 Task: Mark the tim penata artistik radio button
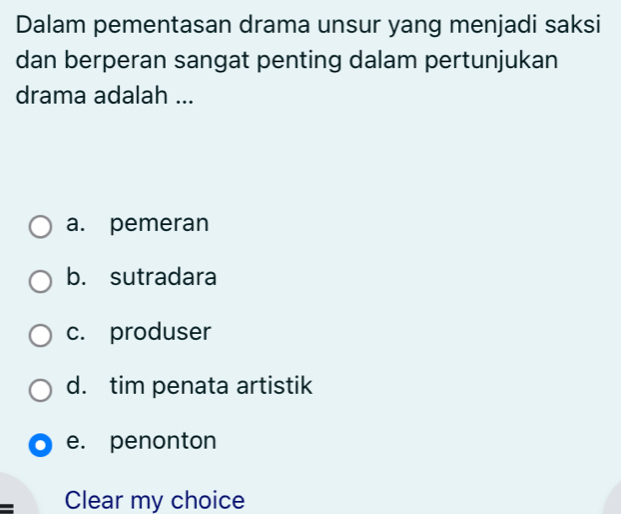40,389
